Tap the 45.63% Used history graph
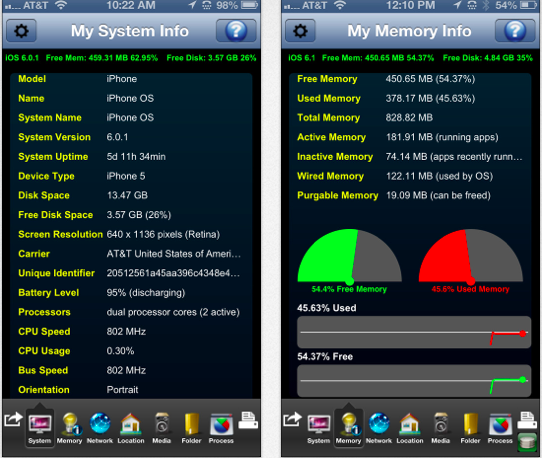Viewport: 542px width, 458px height. (x=414, y=332)
